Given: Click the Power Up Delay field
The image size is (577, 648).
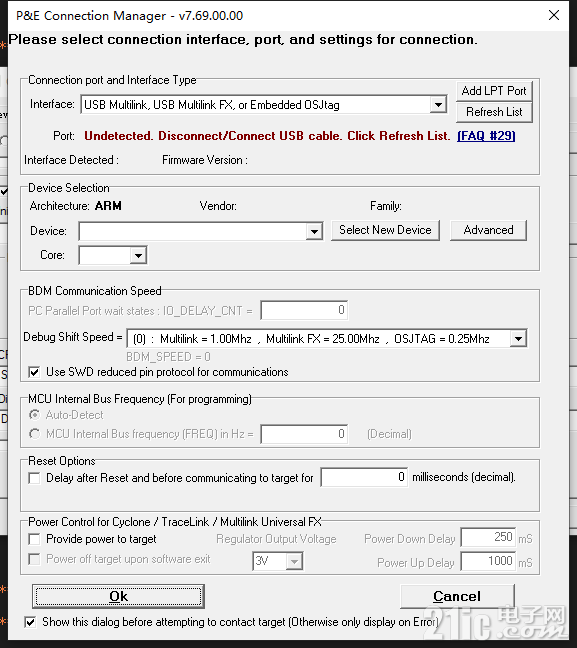Looking at the screenshot, I should (488, 562).
